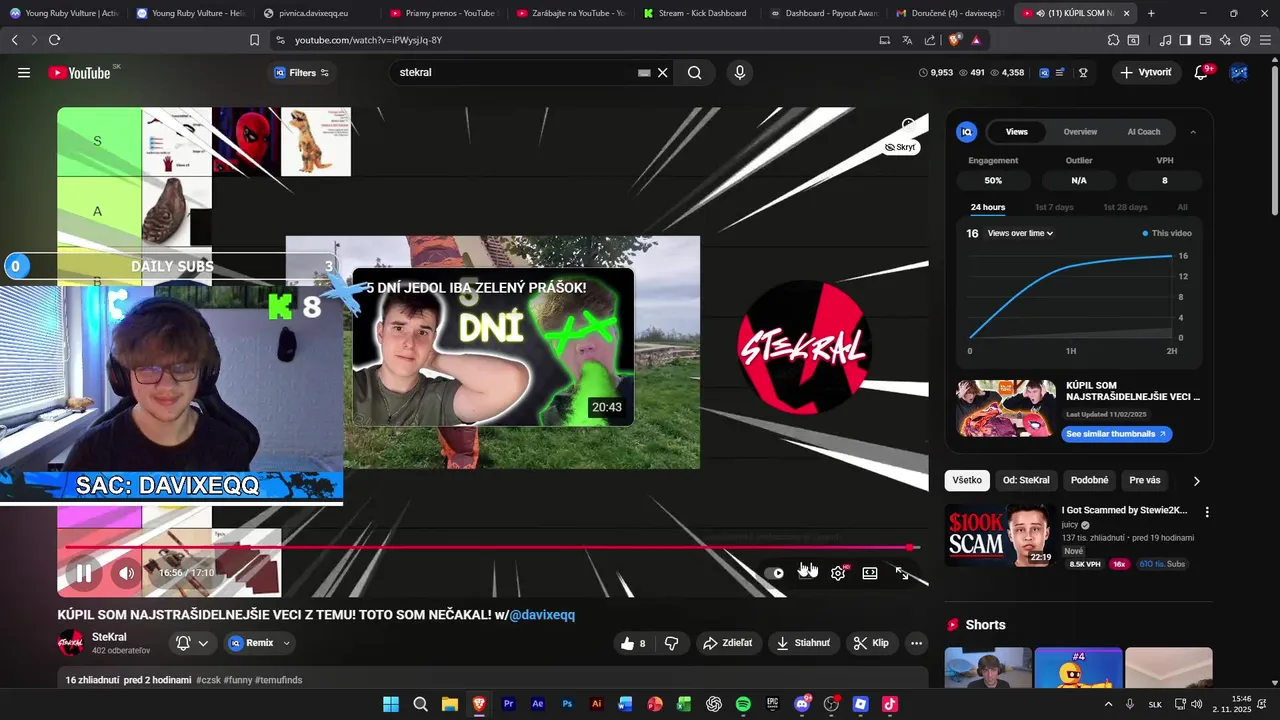The width and height of the screenshot is (1280, 720).
Task: Click the 5 DNÍ end screen video card
Action: 493,347
